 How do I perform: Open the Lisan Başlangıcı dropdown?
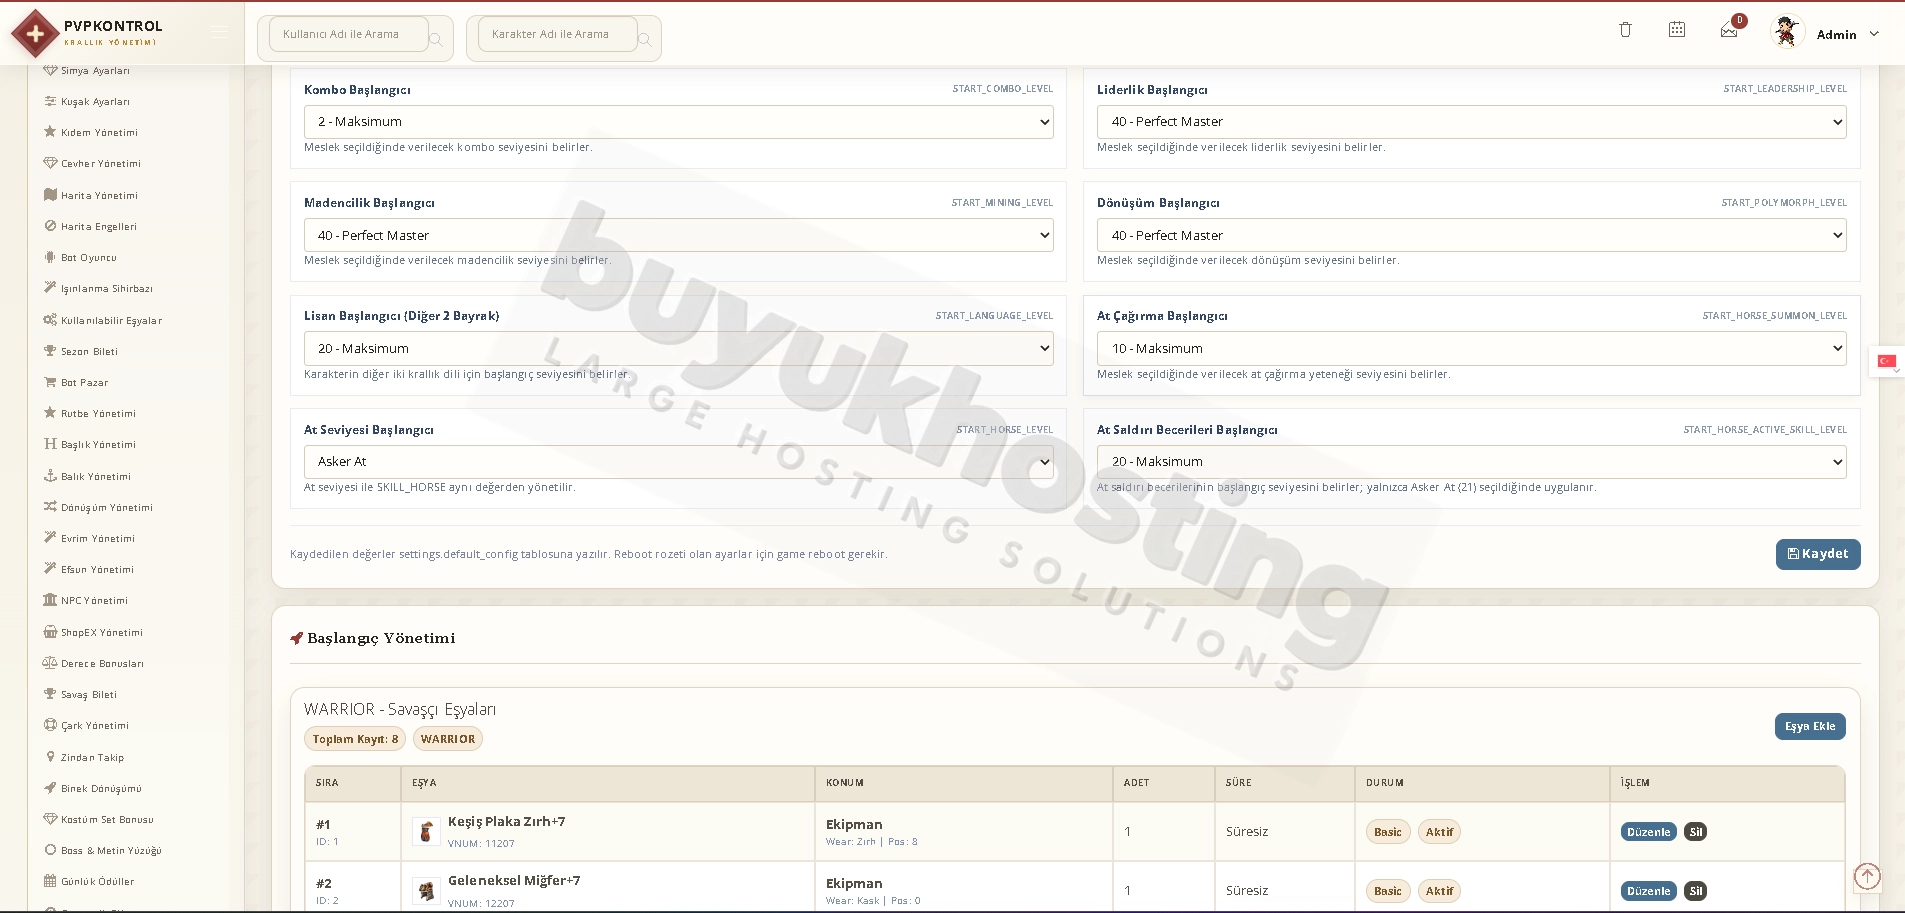click(678, 348)
